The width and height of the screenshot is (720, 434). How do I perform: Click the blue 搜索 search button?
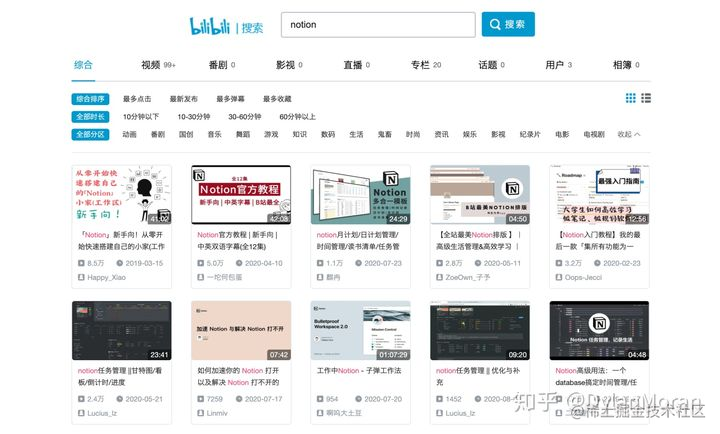[508, 24]
